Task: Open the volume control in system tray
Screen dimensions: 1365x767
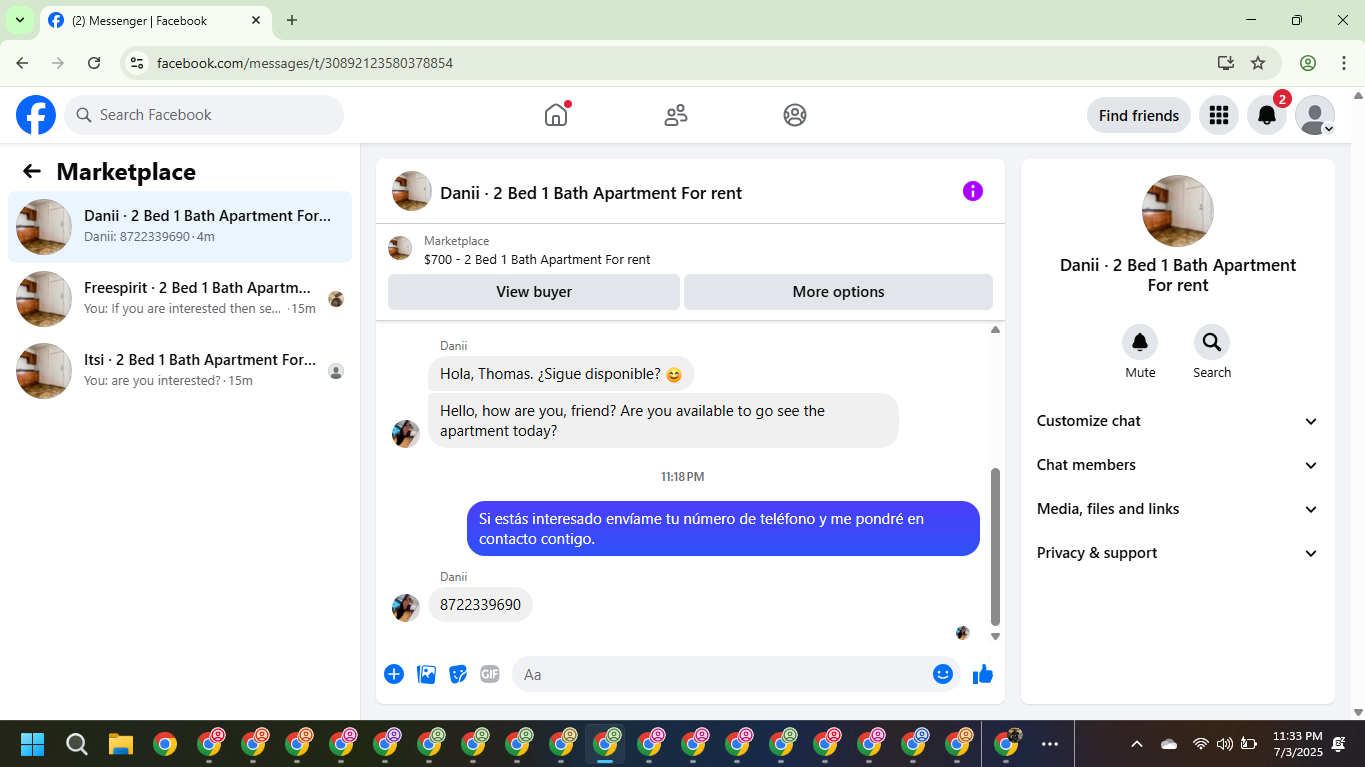Action: coord(1224,744)
